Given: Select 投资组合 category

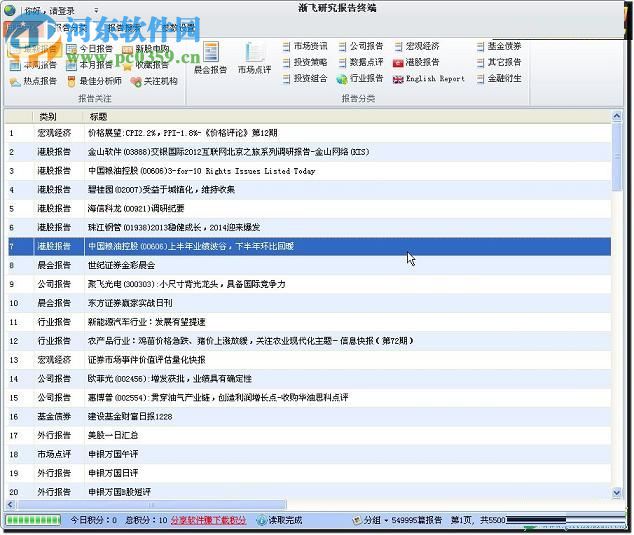Looking at the screenshot, I should pyautogui.click(x=305, y=78).
